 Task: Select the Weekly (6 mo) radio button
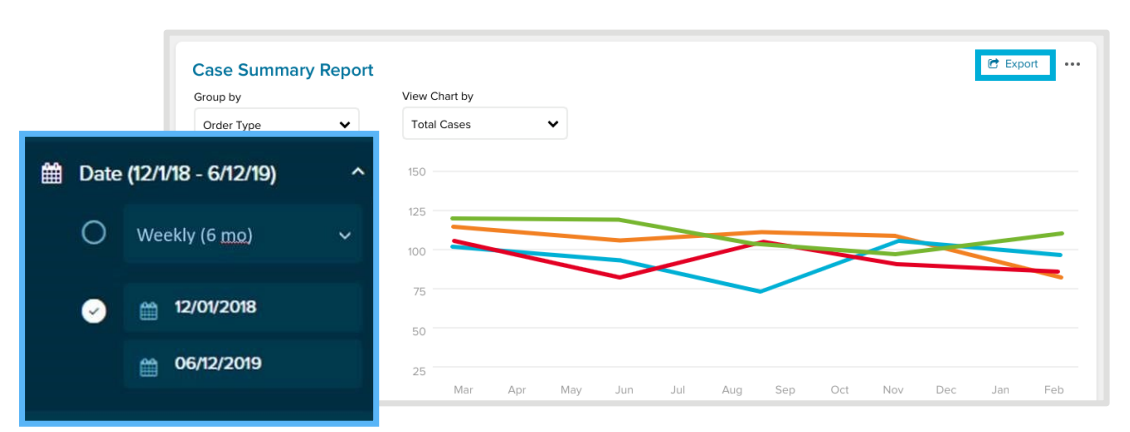(93, 234)
